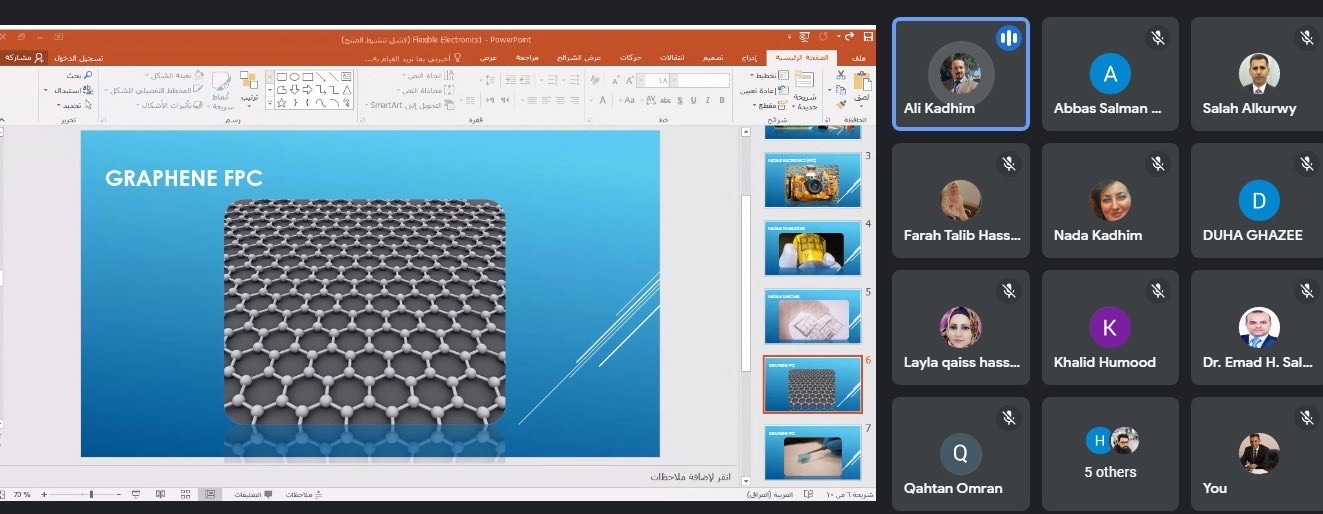
Task: Toggle the Notes pane in status bar
Action: 304,494
